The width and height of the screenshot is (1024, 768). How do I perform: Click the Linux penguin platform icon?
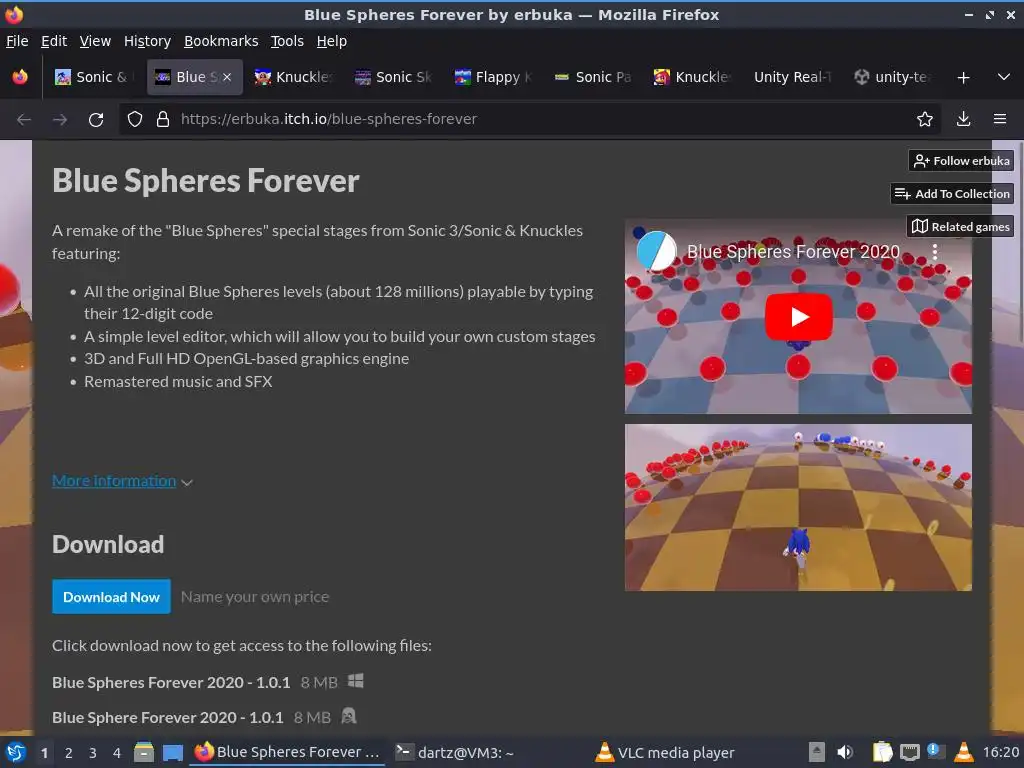click(x=349, y=716)
